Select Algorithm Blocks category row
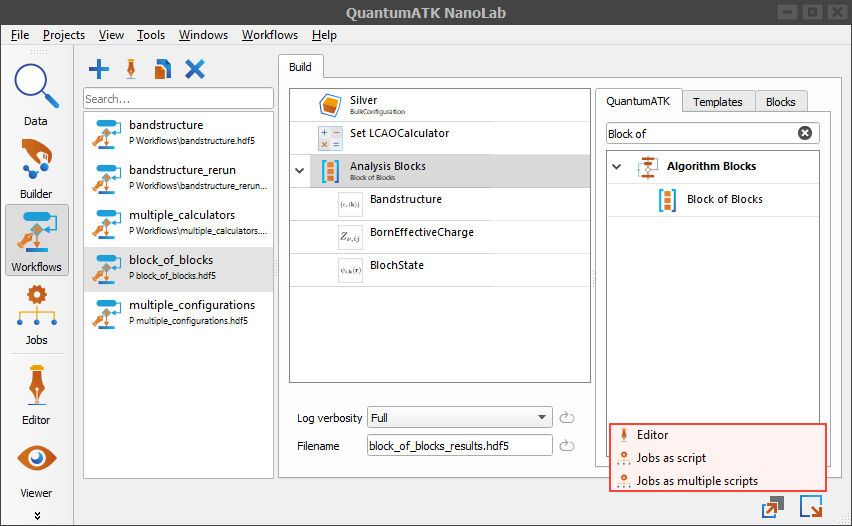Screen dimensions: 852x526 [713, 167]
